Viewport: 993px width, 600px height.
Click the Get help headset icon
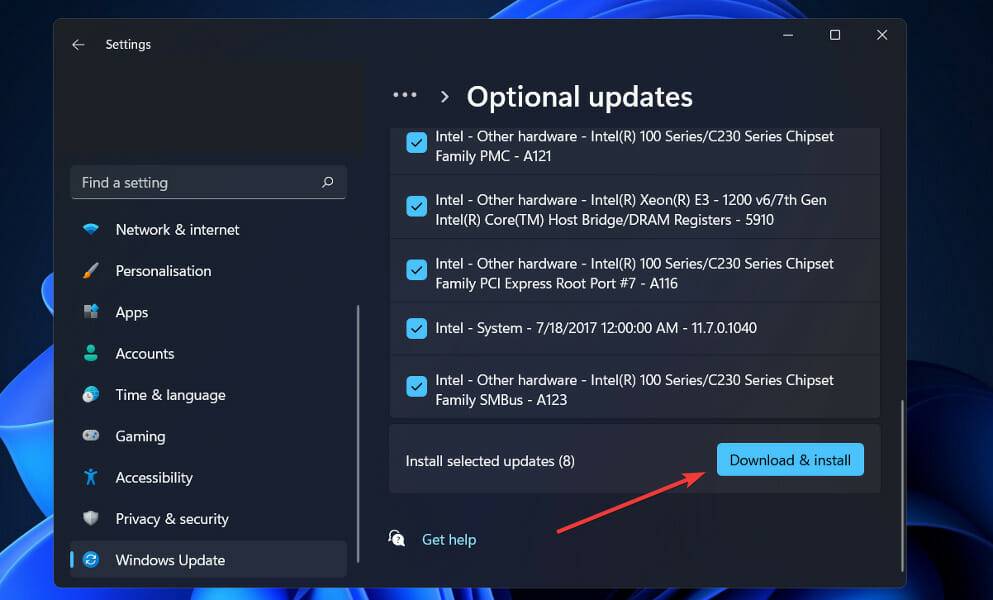396,538
